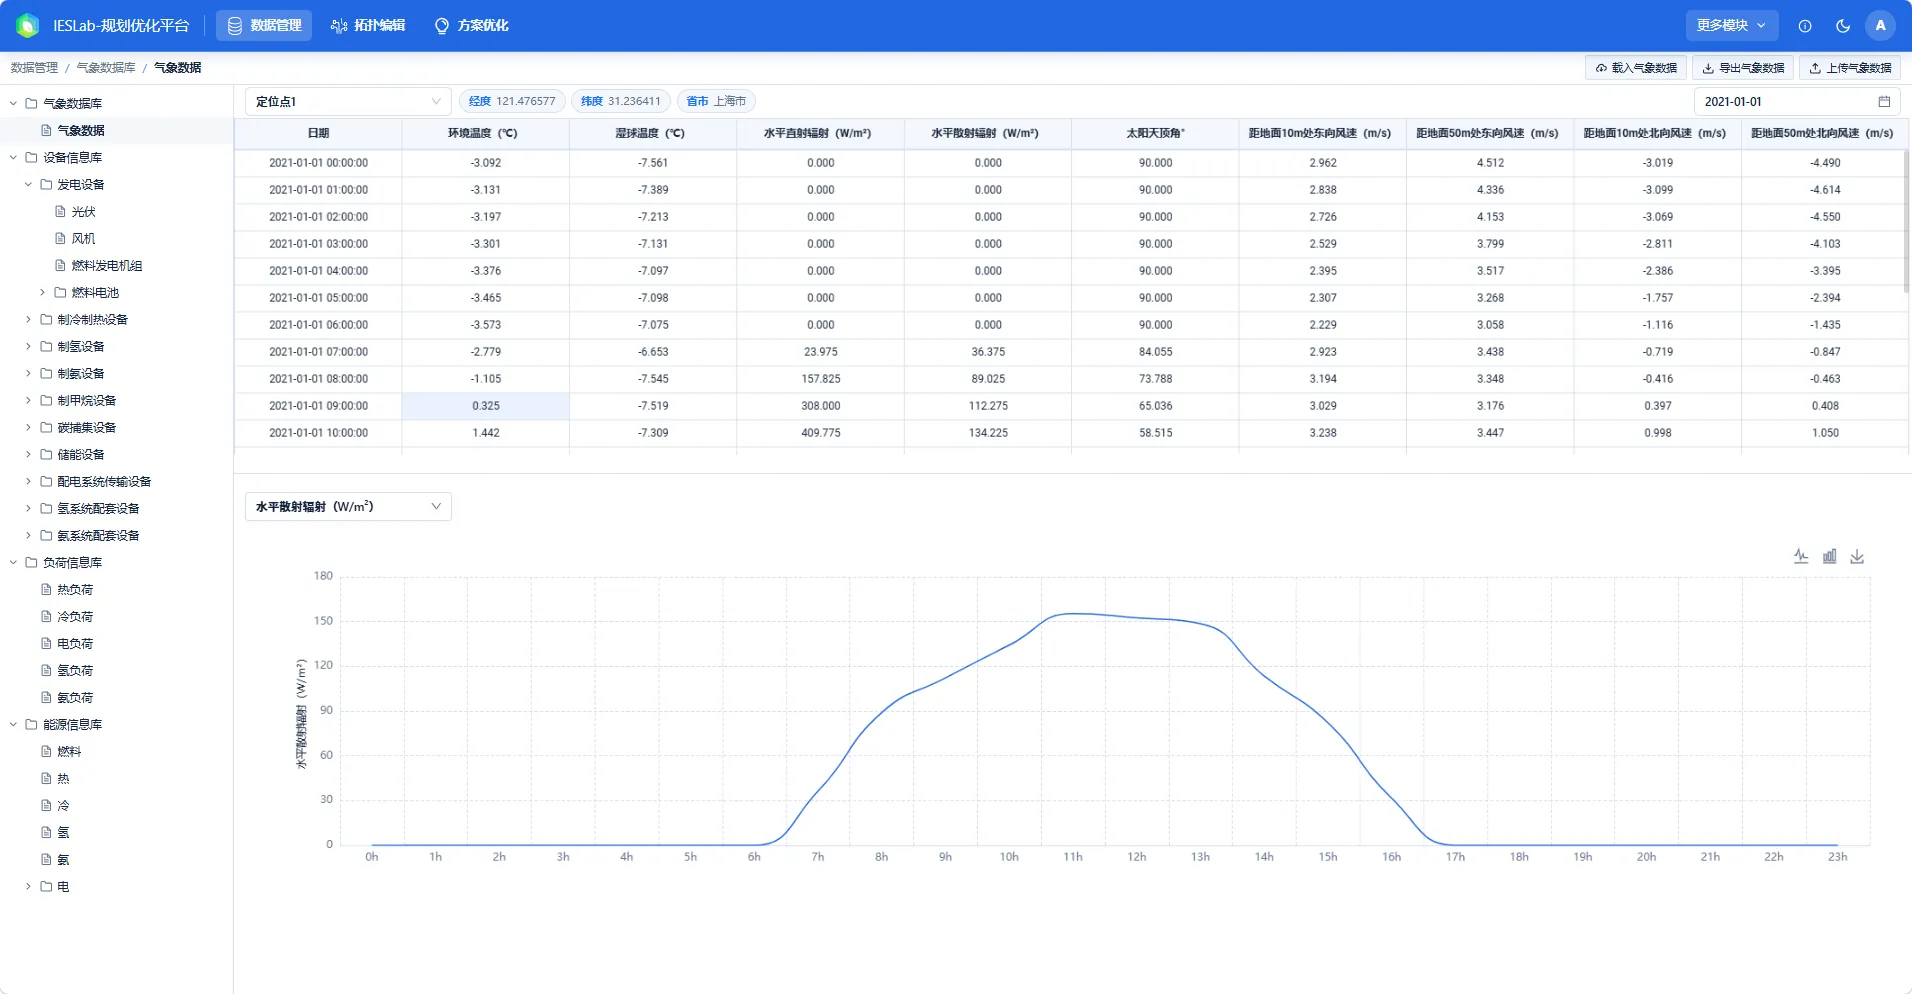Click the 2021-01-01 date input field
The height and width of the screenshot is (994, 1912).
[1796, 102]
